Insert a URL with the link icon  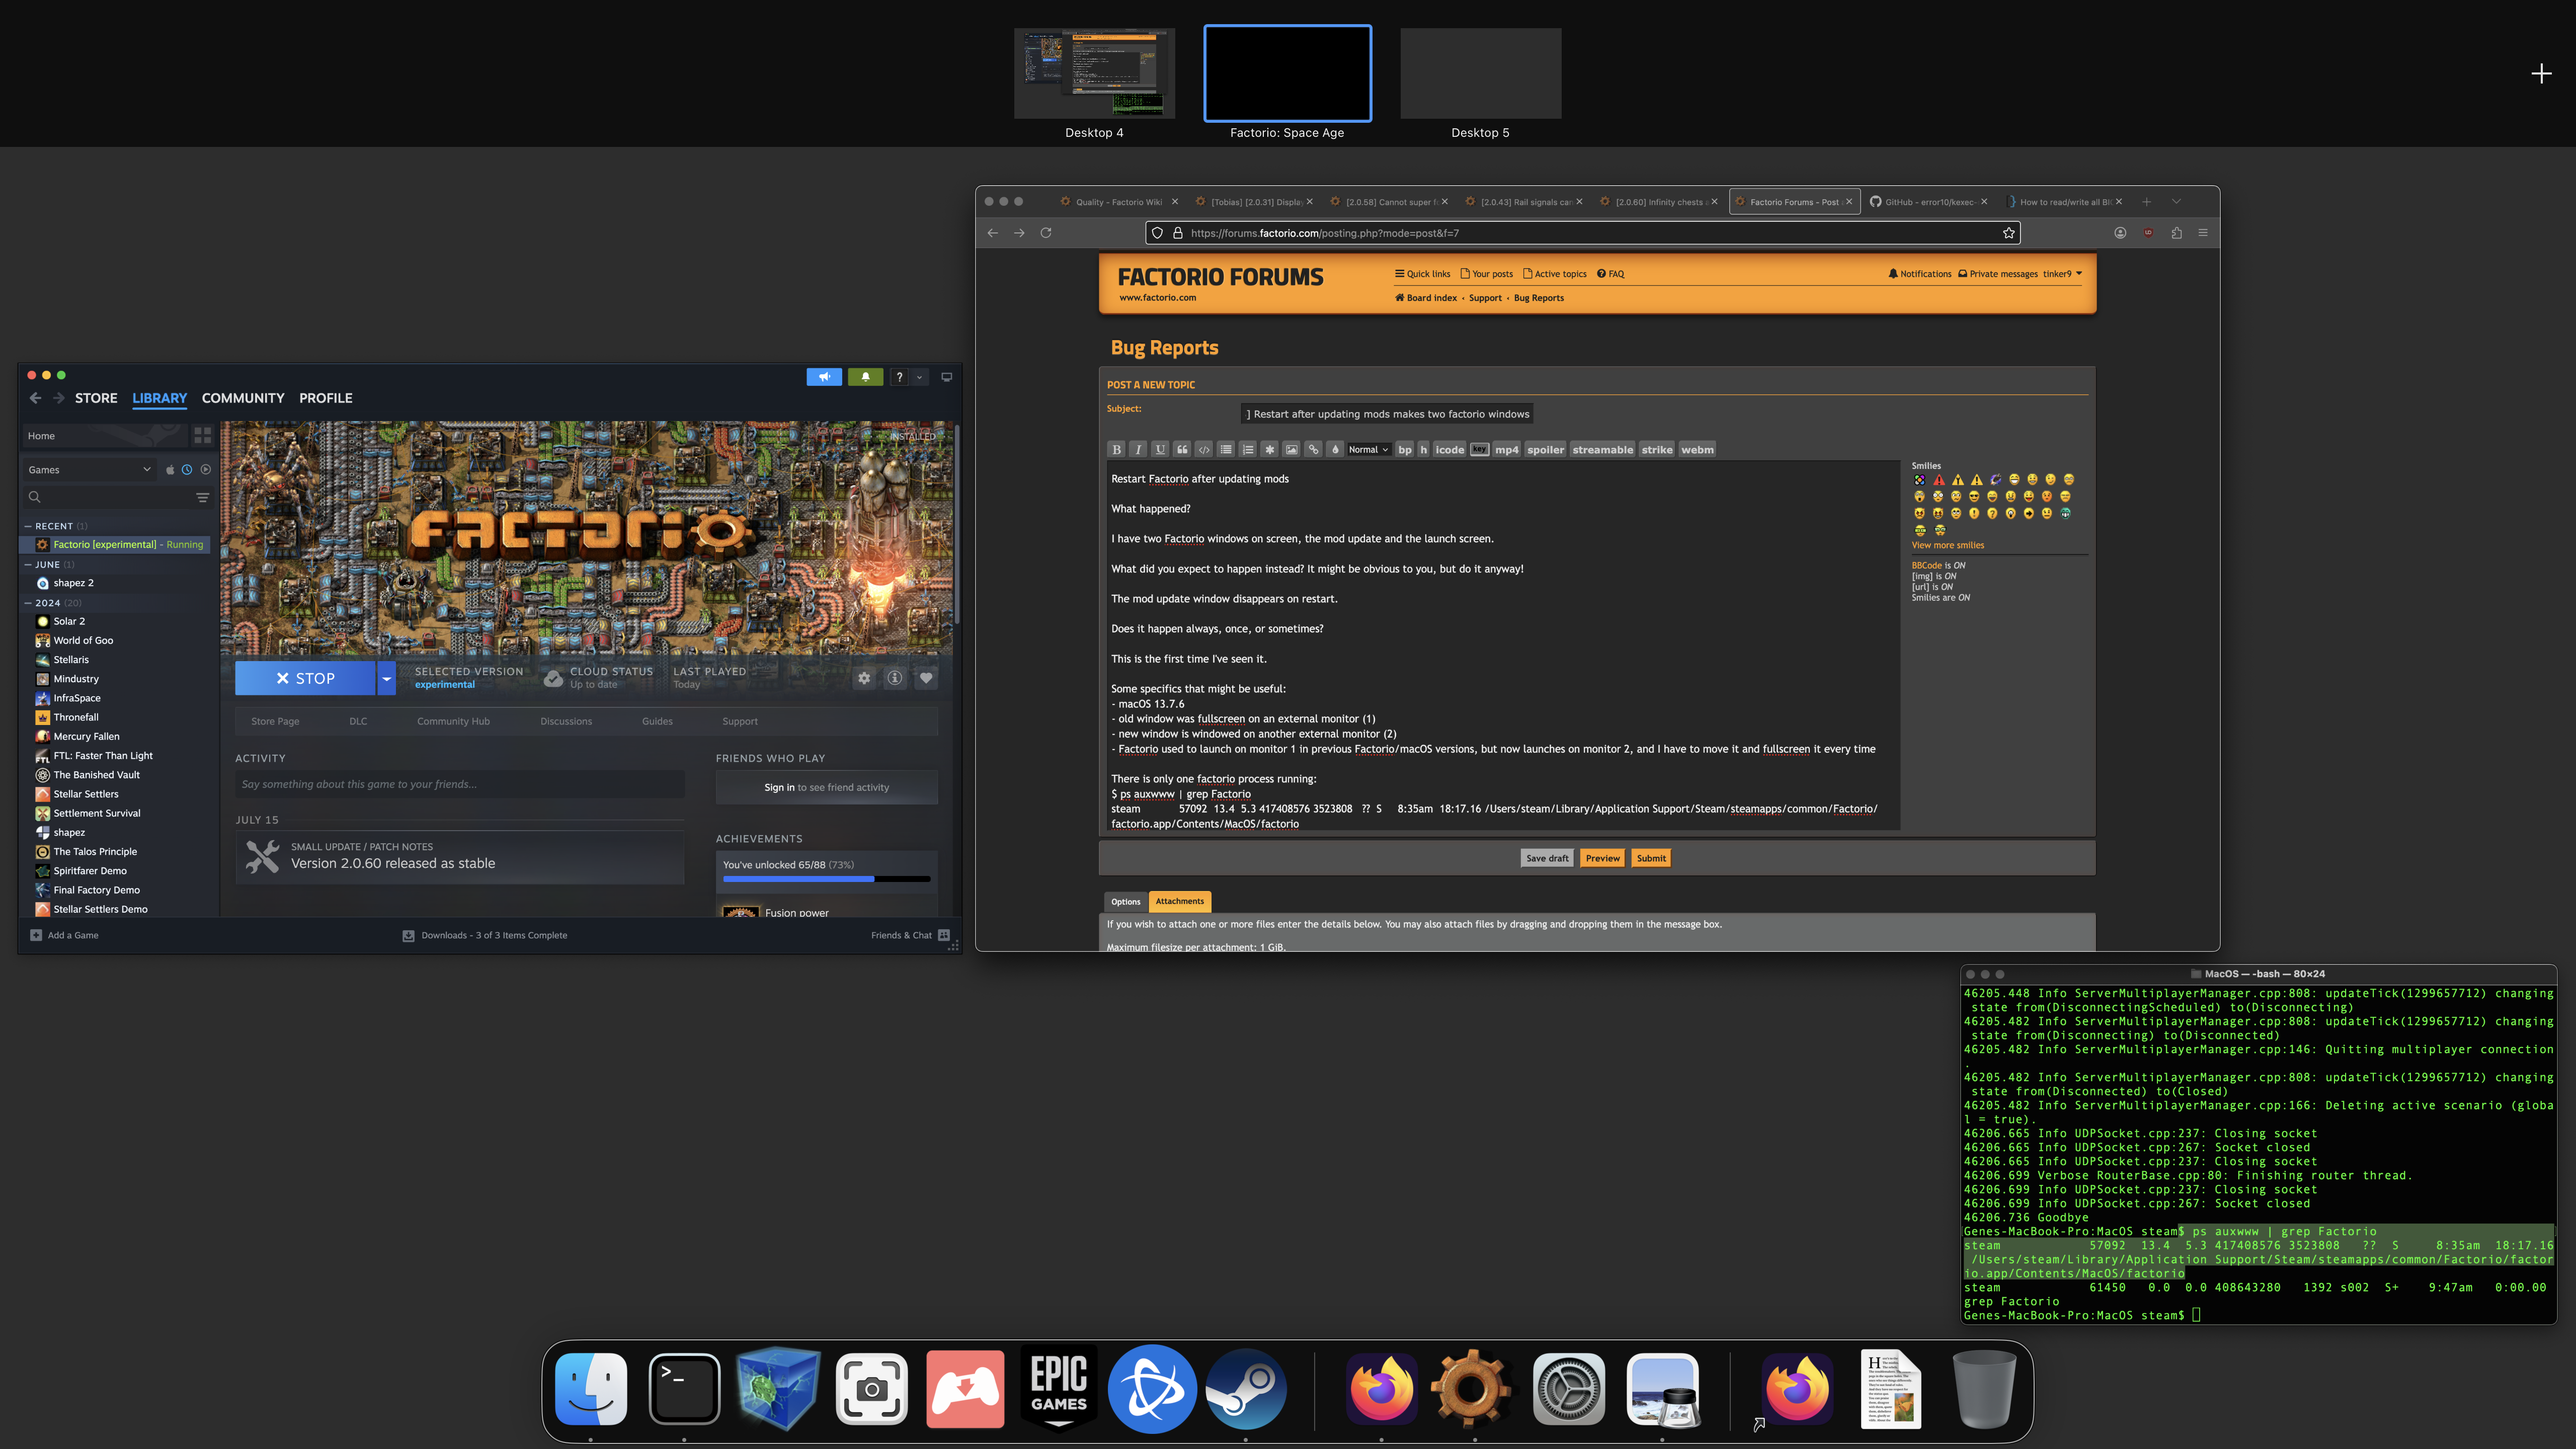point(1313,450)
